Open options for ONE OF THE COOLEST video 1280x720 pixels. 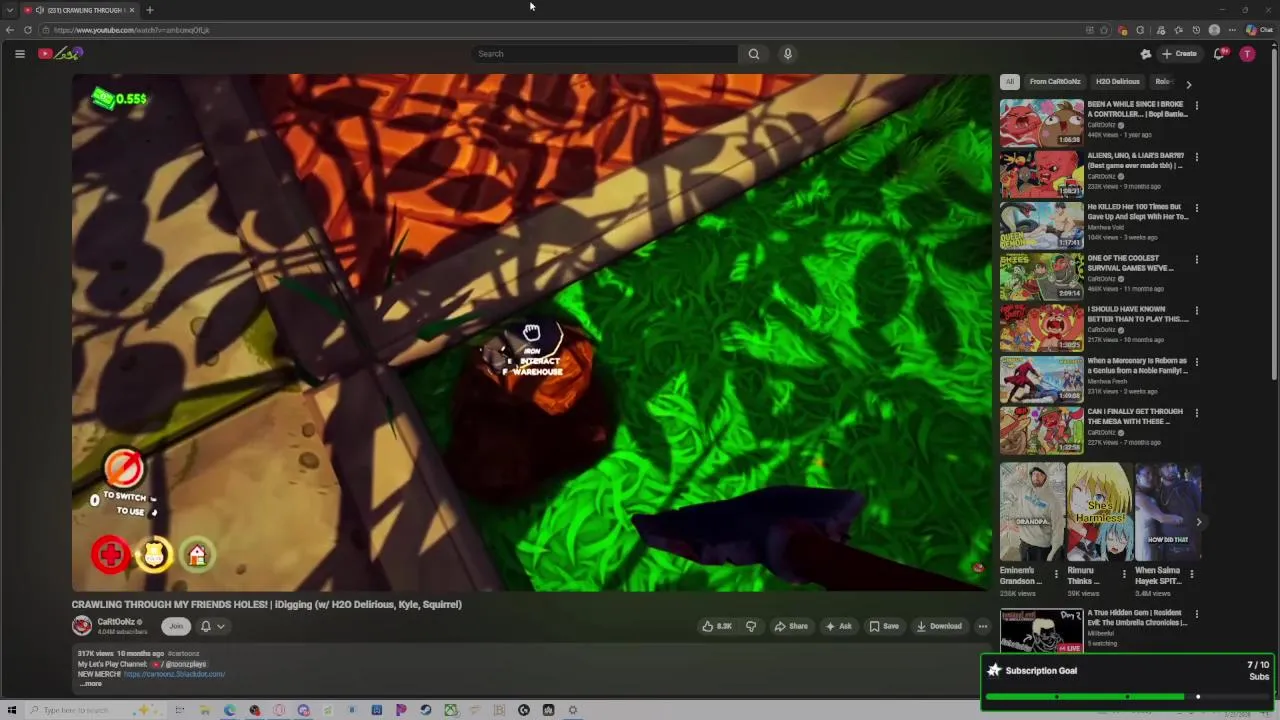click(1196, 260)
